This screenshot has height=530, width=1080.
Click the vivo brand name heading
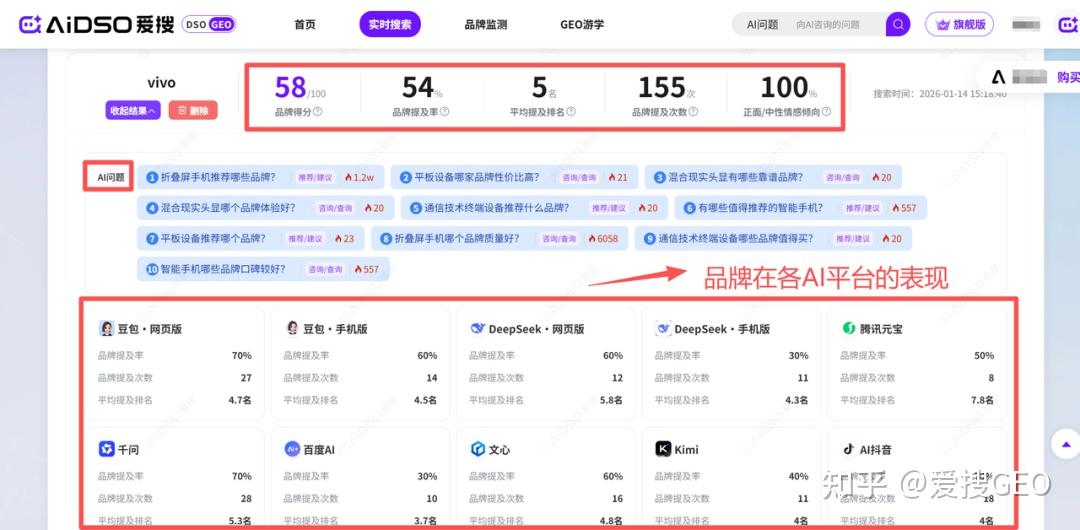point(161,83)
